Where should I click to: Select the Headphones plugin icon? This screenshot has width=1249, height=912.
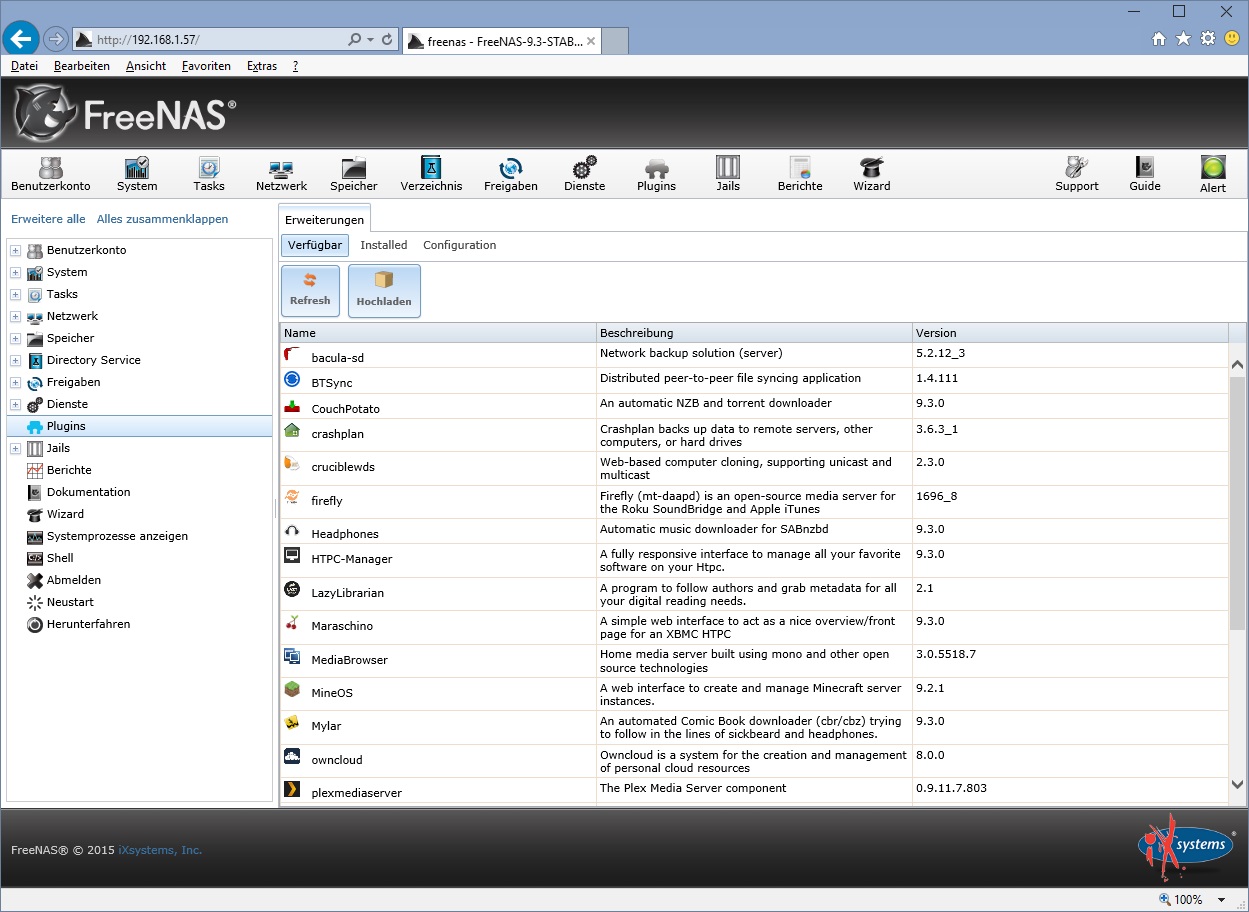[x=292, y=530]
